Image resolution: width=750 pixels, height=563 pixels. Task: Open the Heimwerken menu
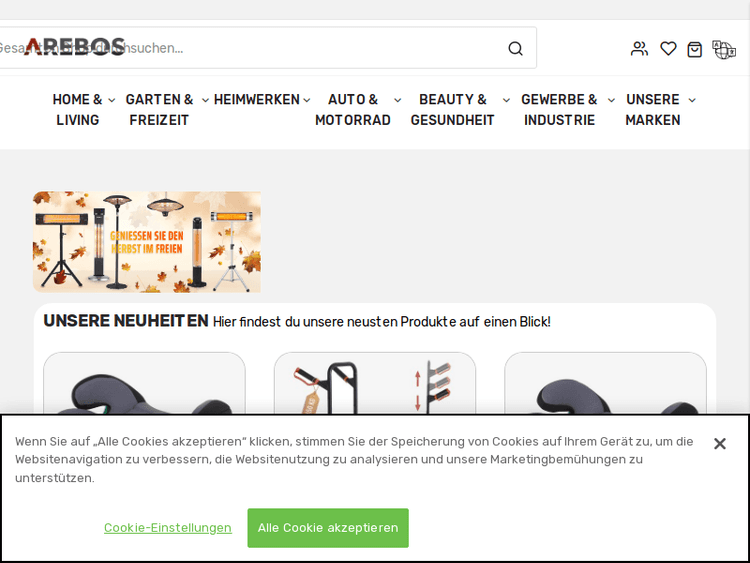[257, 99]
